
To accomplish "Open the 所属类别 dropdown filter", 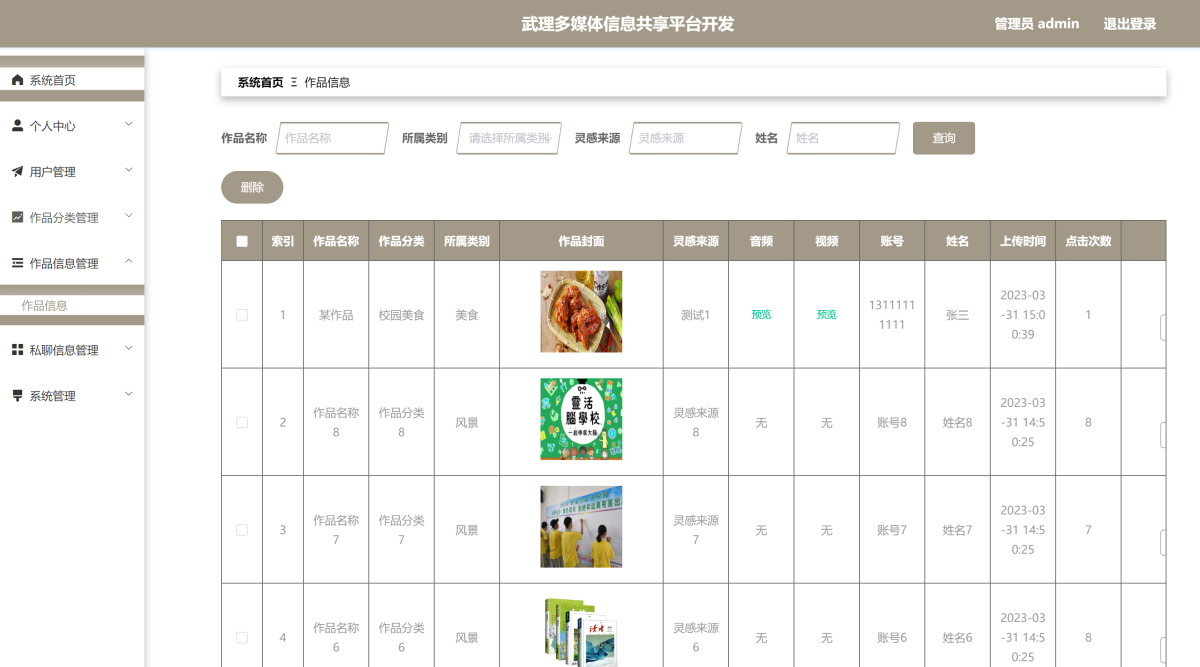I will 508,138.
